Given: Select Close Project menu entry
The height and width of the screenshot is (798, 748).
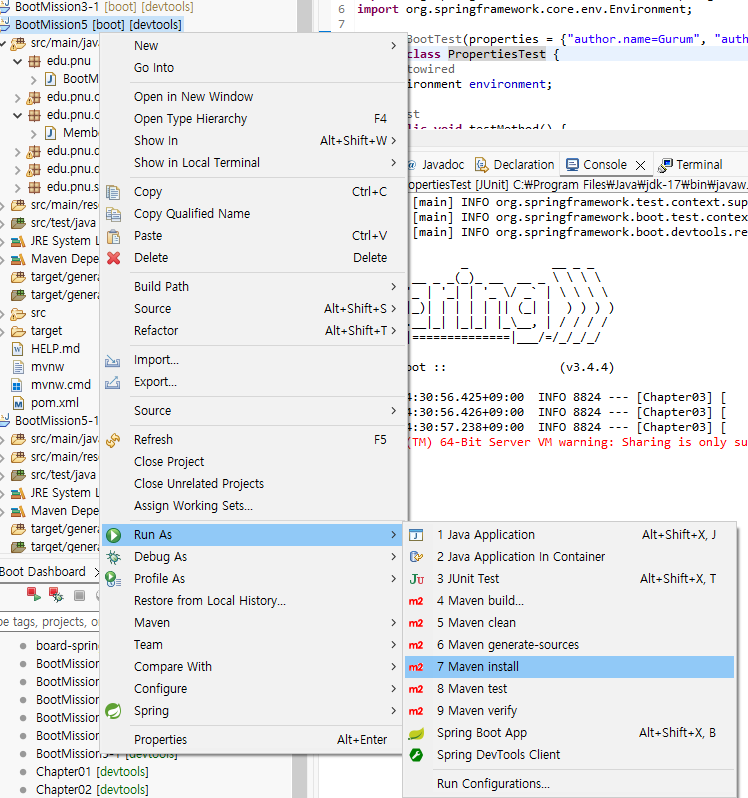Looking at the screenshot, I should coord(254,462).
